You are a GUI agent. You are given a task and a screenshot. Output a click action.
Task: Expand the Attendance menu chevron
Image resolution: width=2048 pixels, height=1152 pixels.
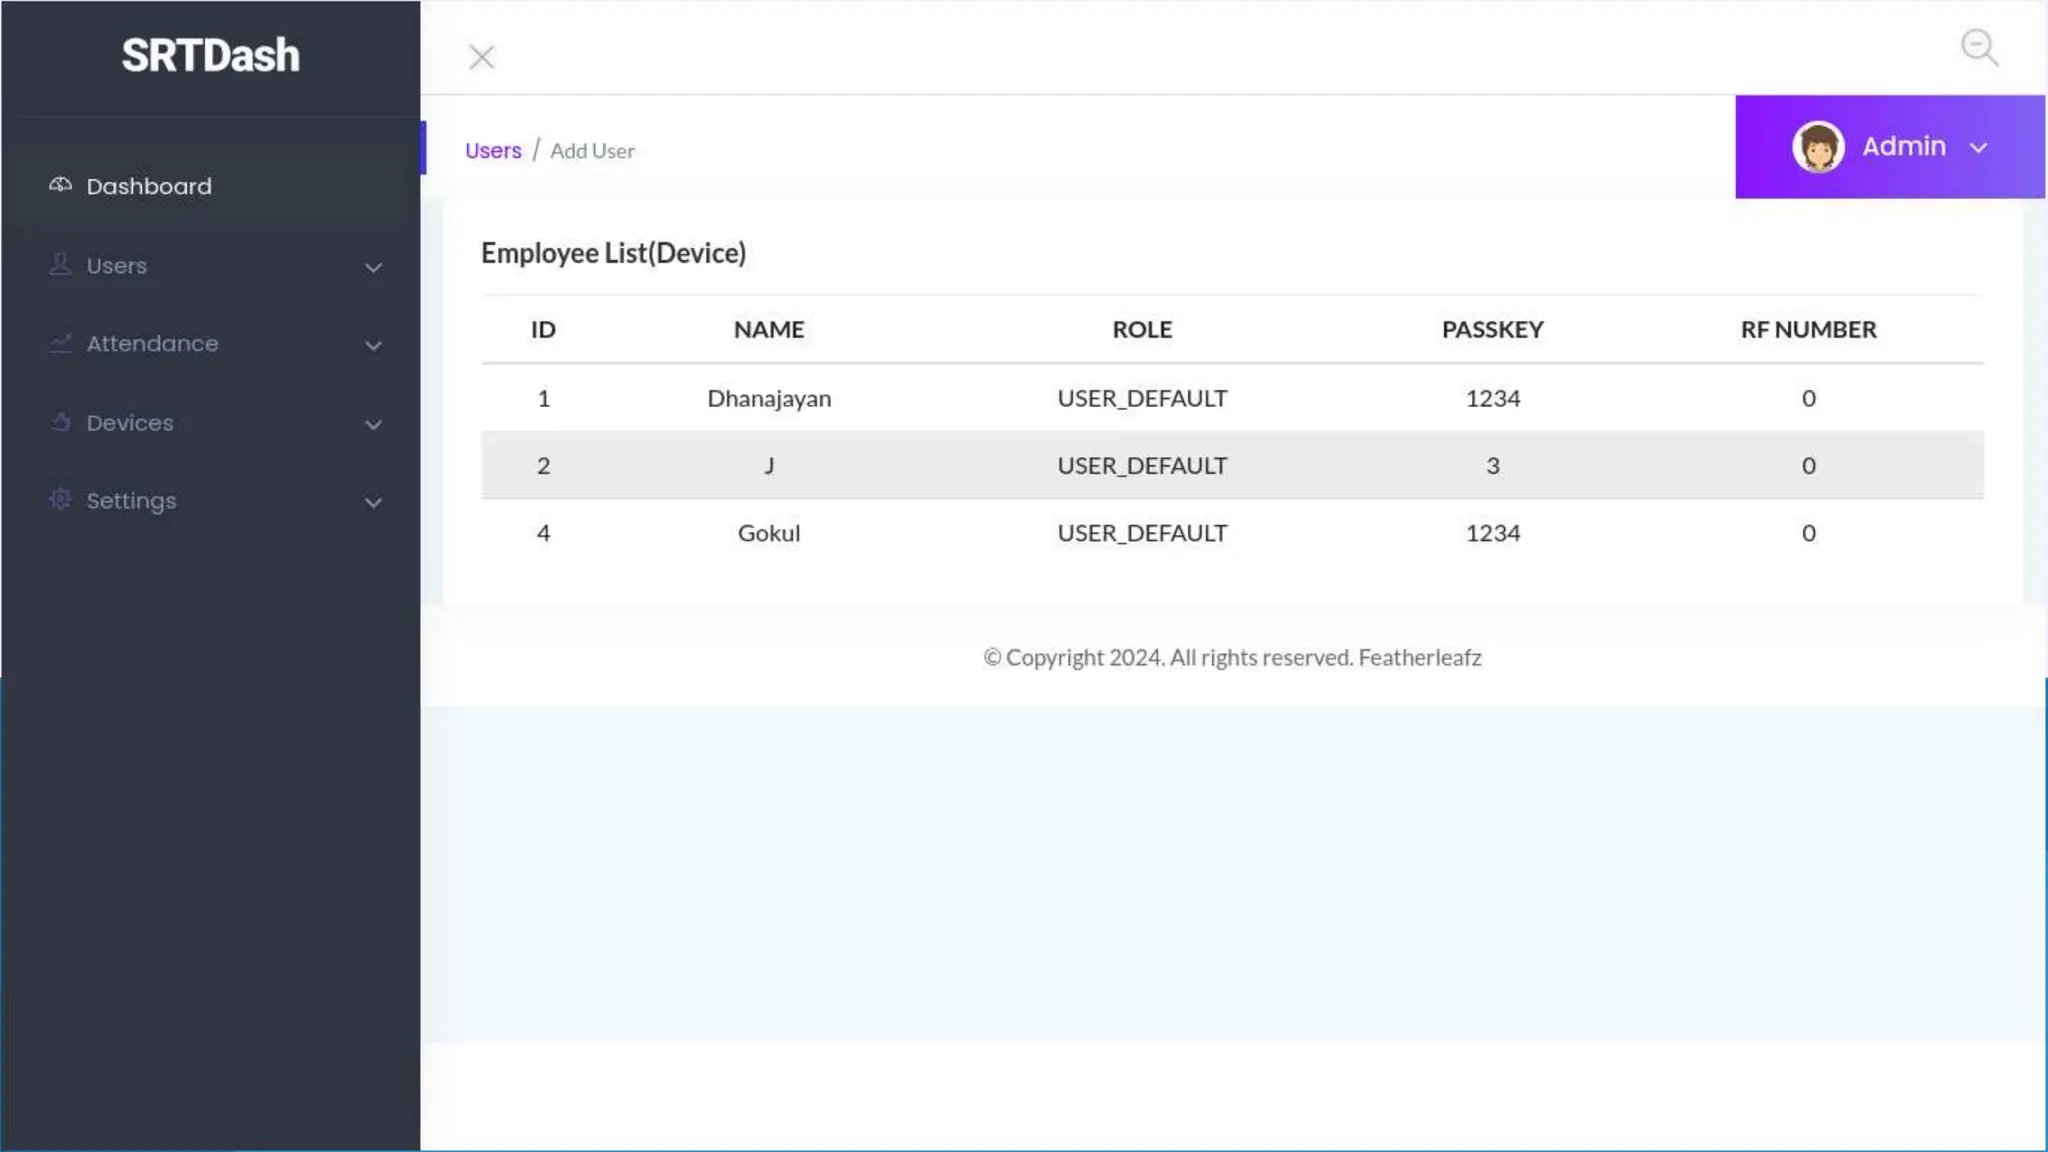pyautogui.click(x=373, y=346)
